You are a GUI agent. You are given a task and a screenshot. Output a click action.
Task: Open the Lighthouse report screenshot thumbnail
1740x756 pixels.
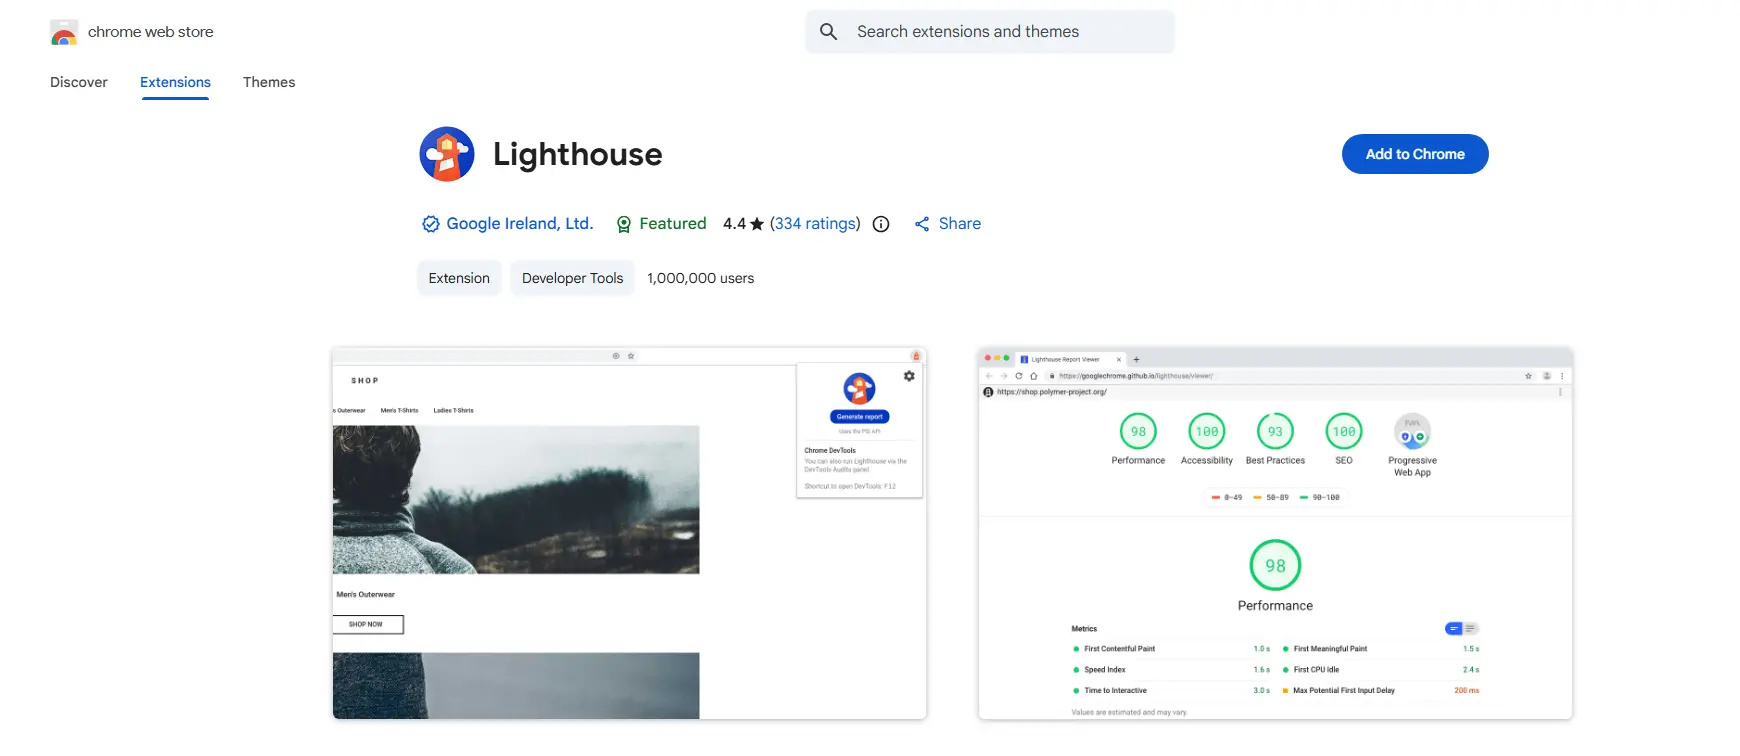click(x=1275, y=533)
